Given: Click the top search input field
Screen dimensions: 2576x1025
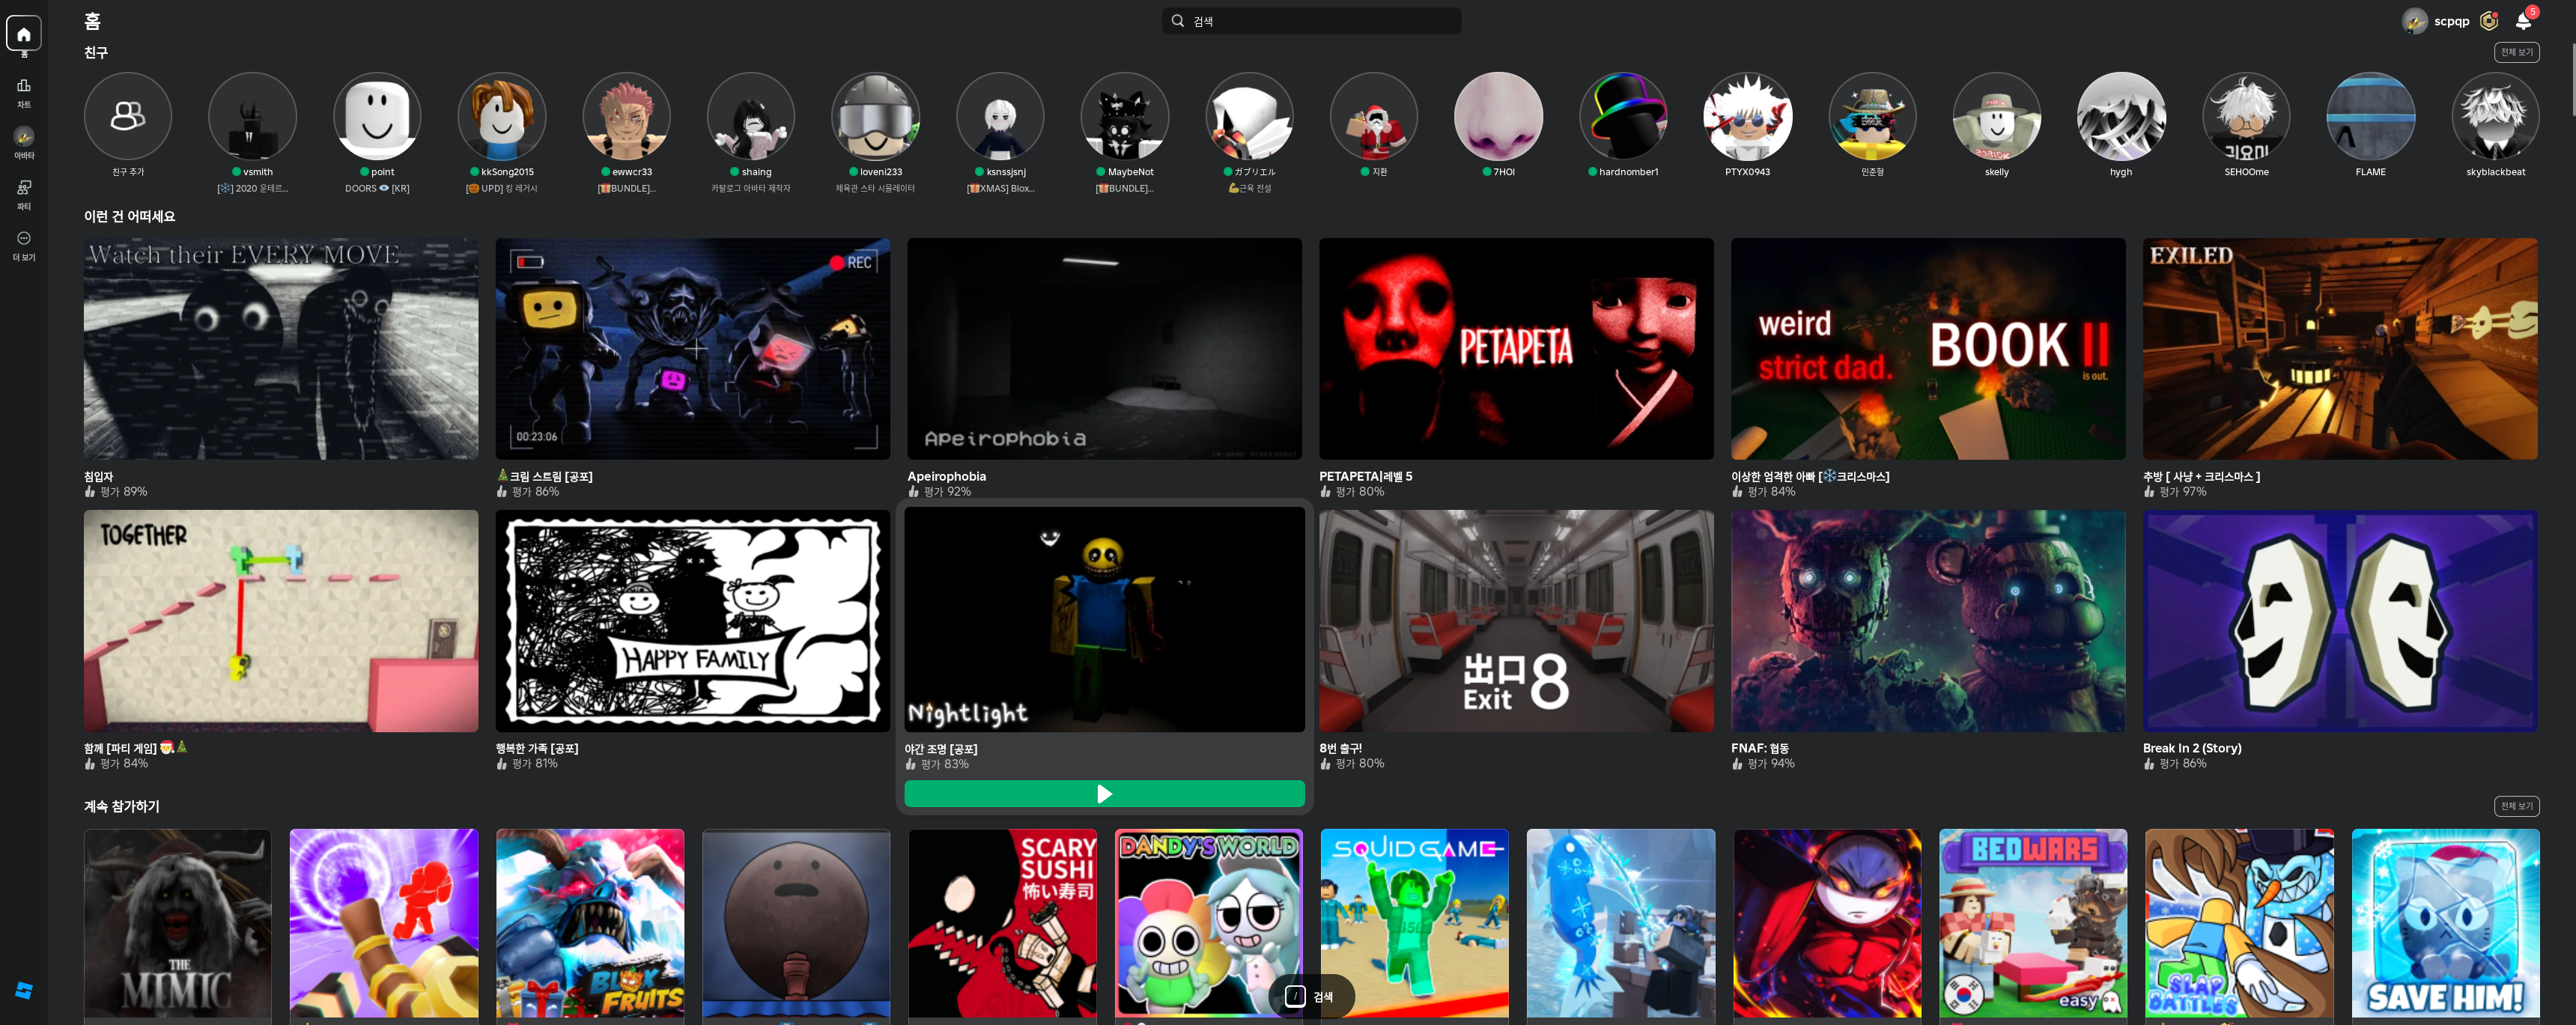Looking at the screenshot, I should point(1311,21).
